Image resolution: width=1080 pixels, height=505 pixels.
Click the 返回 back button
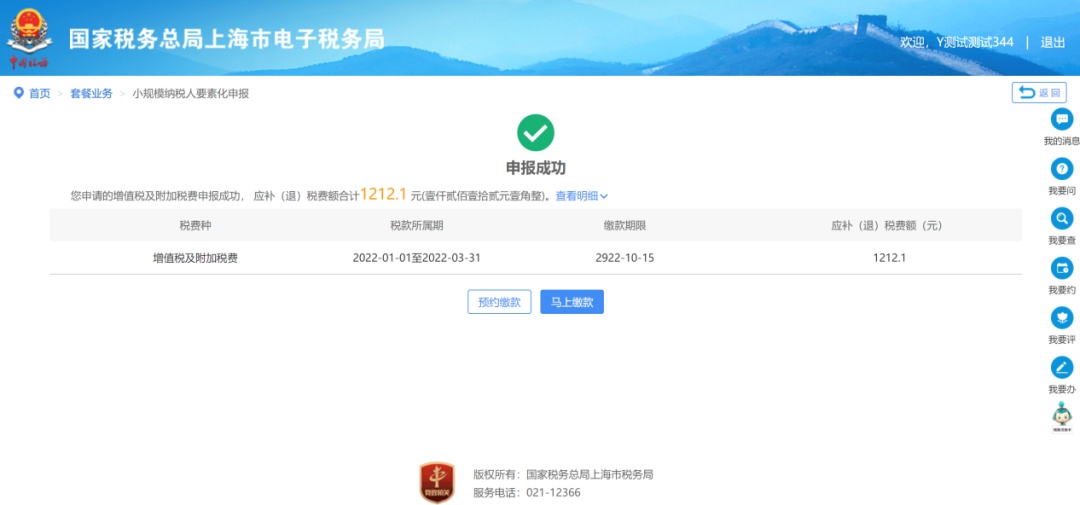tap(1039, 92)
